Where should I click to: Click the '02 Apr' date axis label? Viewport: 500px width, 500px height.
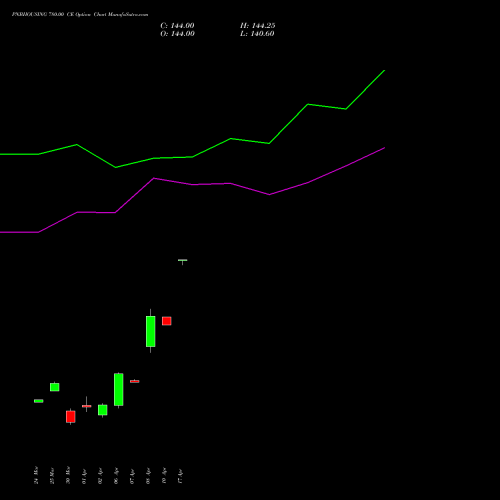100,476
